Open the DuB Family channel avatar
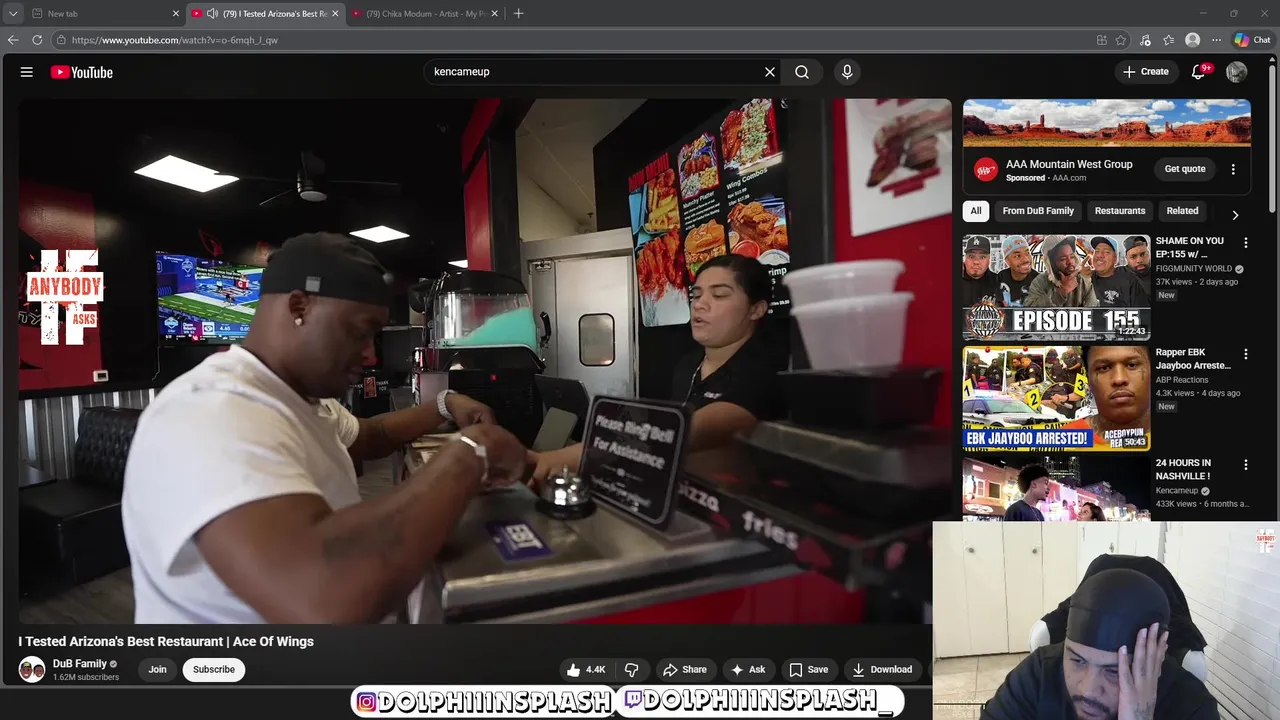Image resolution: width=1280 pixels, height=720 pixels. (32, 669)
